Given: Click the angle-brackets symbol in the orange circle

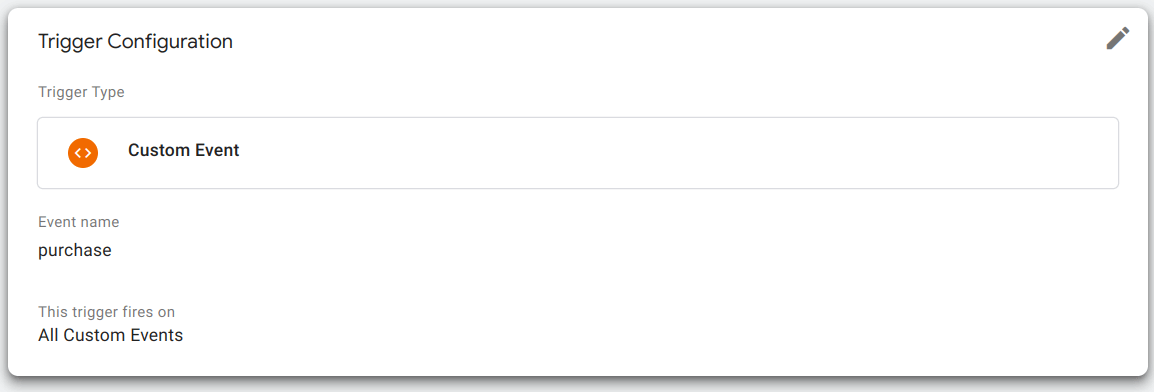Looking at the screenshot, I should (x=83, y=153).
